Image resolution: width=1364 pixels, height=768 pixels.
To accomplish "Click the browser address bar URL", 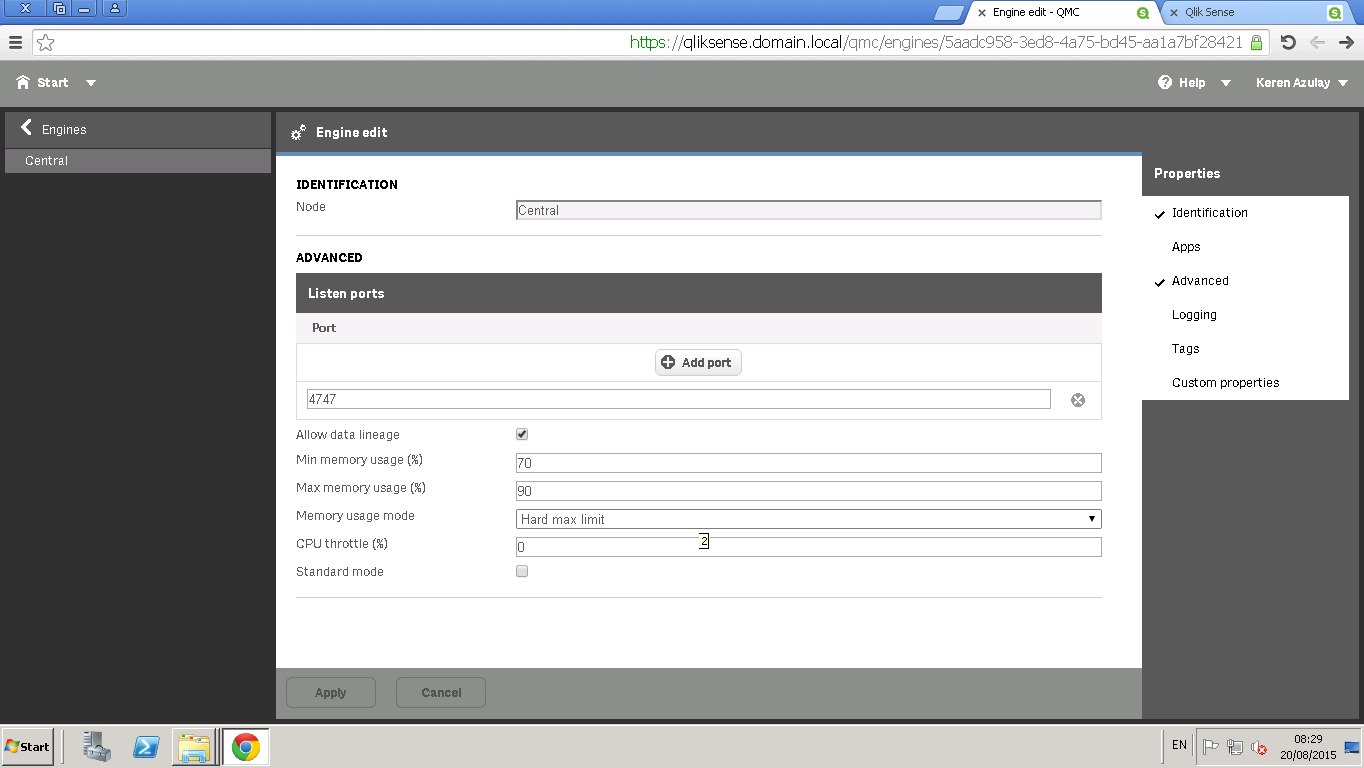I will pos(936,42).
